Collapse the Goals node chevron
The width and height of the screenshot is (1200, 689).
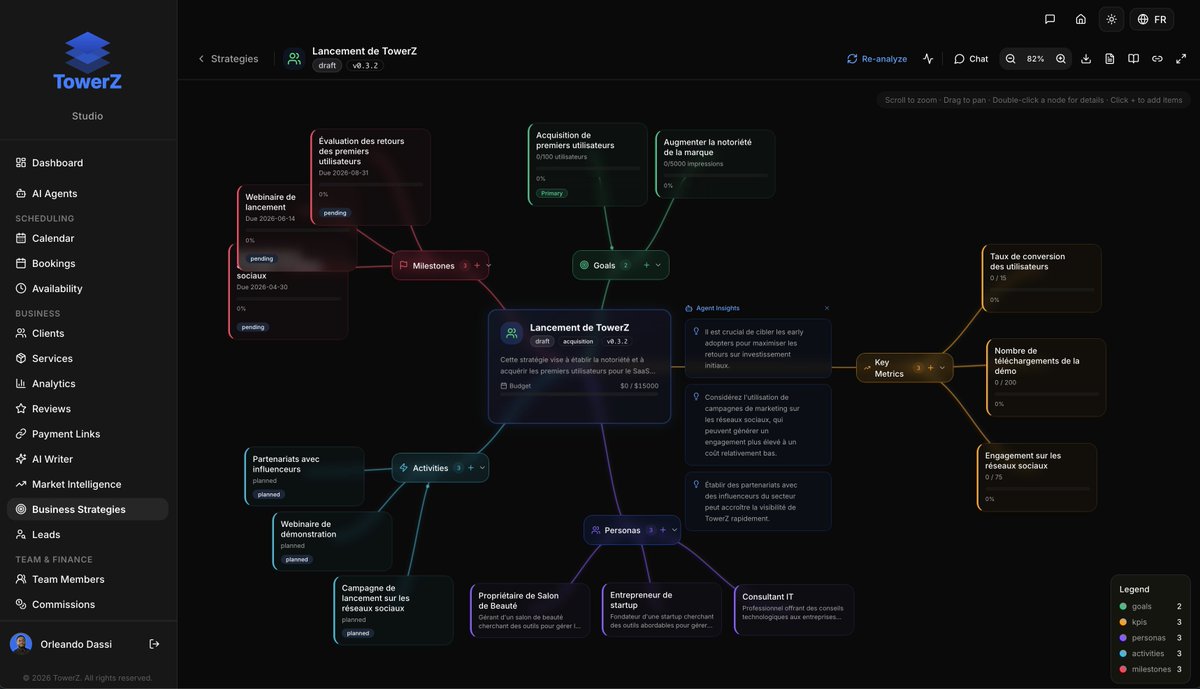click(x=659, y=265)
